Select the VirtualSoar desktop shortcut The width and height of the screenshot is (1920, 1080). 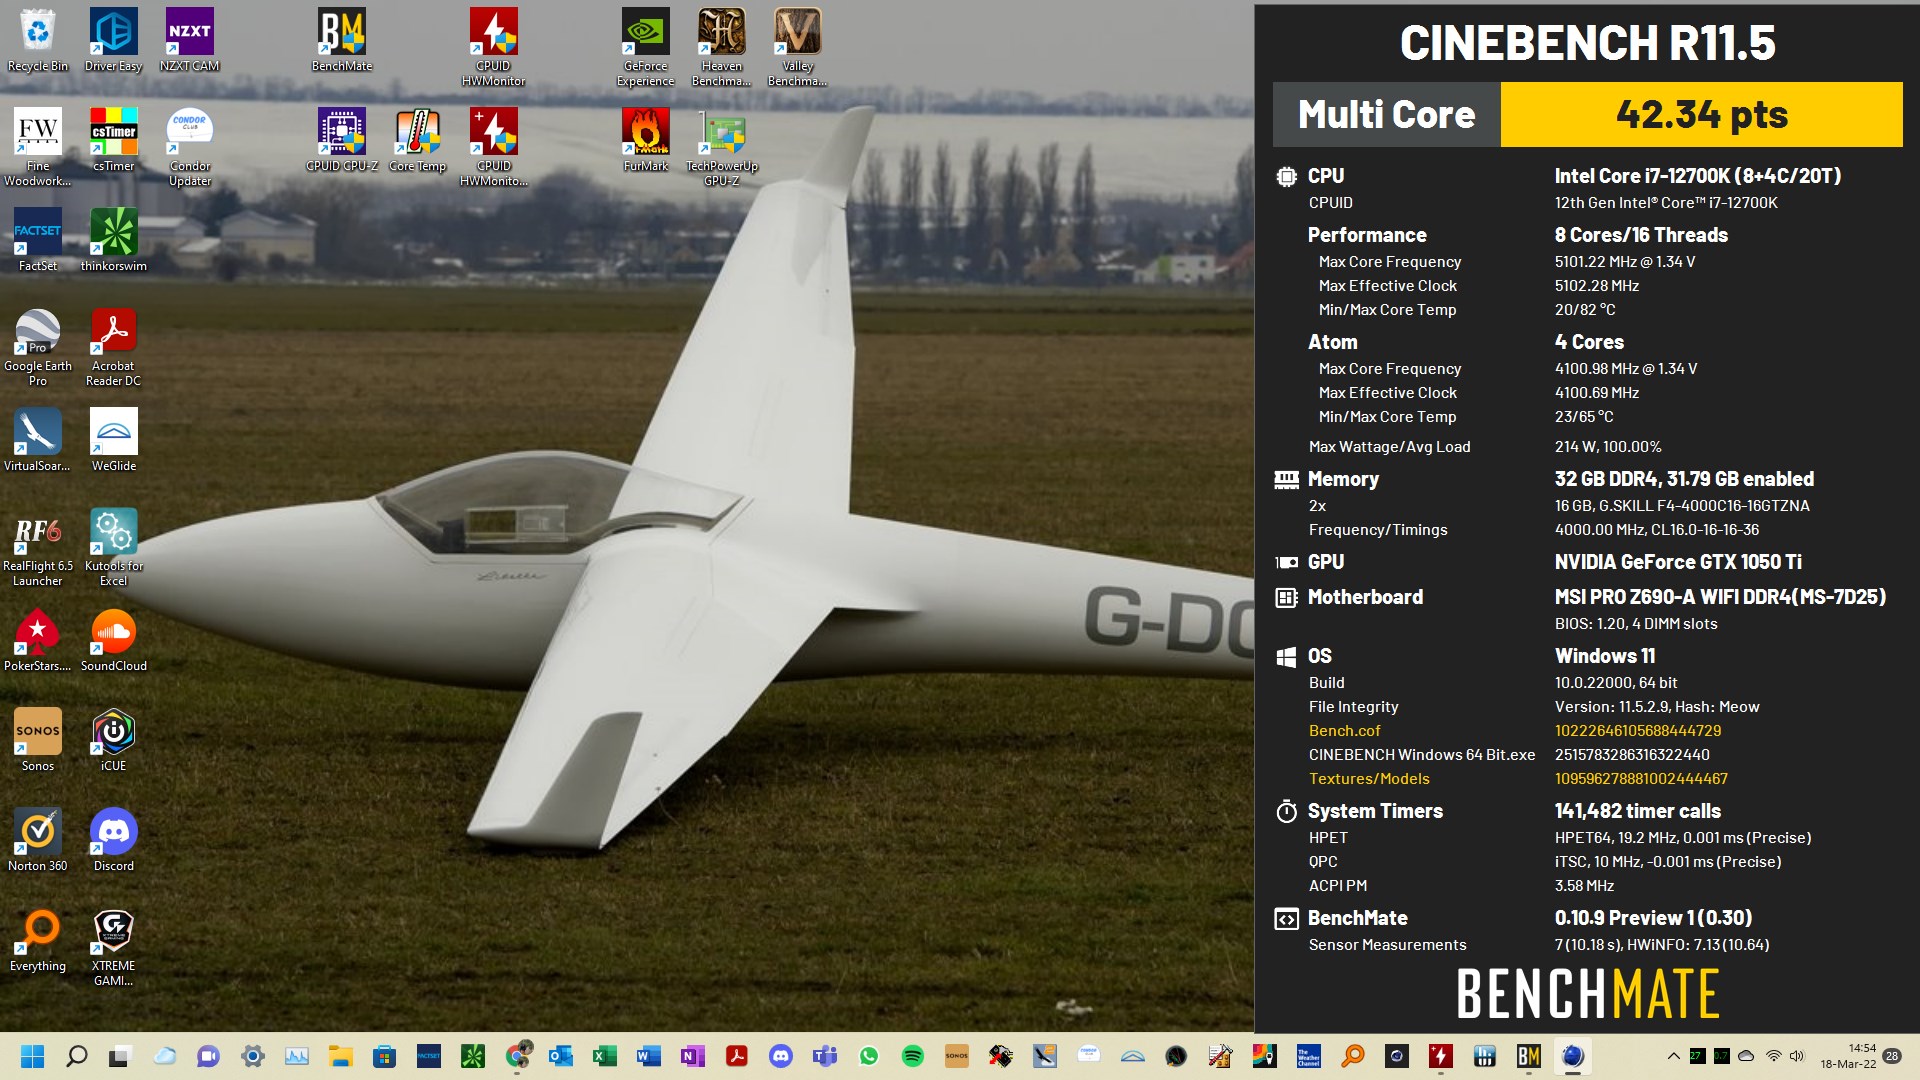click(38, 441)
